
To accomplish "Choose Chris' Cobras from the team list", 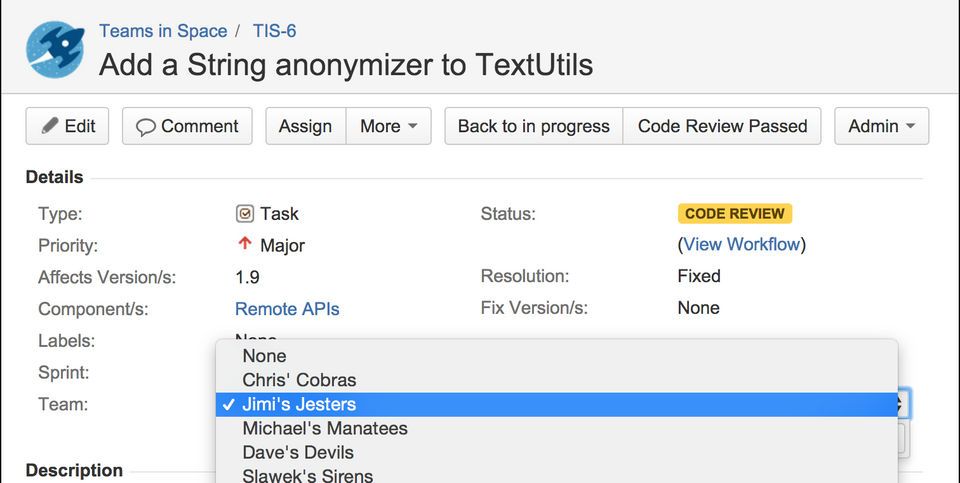I will tap(299, 380).
